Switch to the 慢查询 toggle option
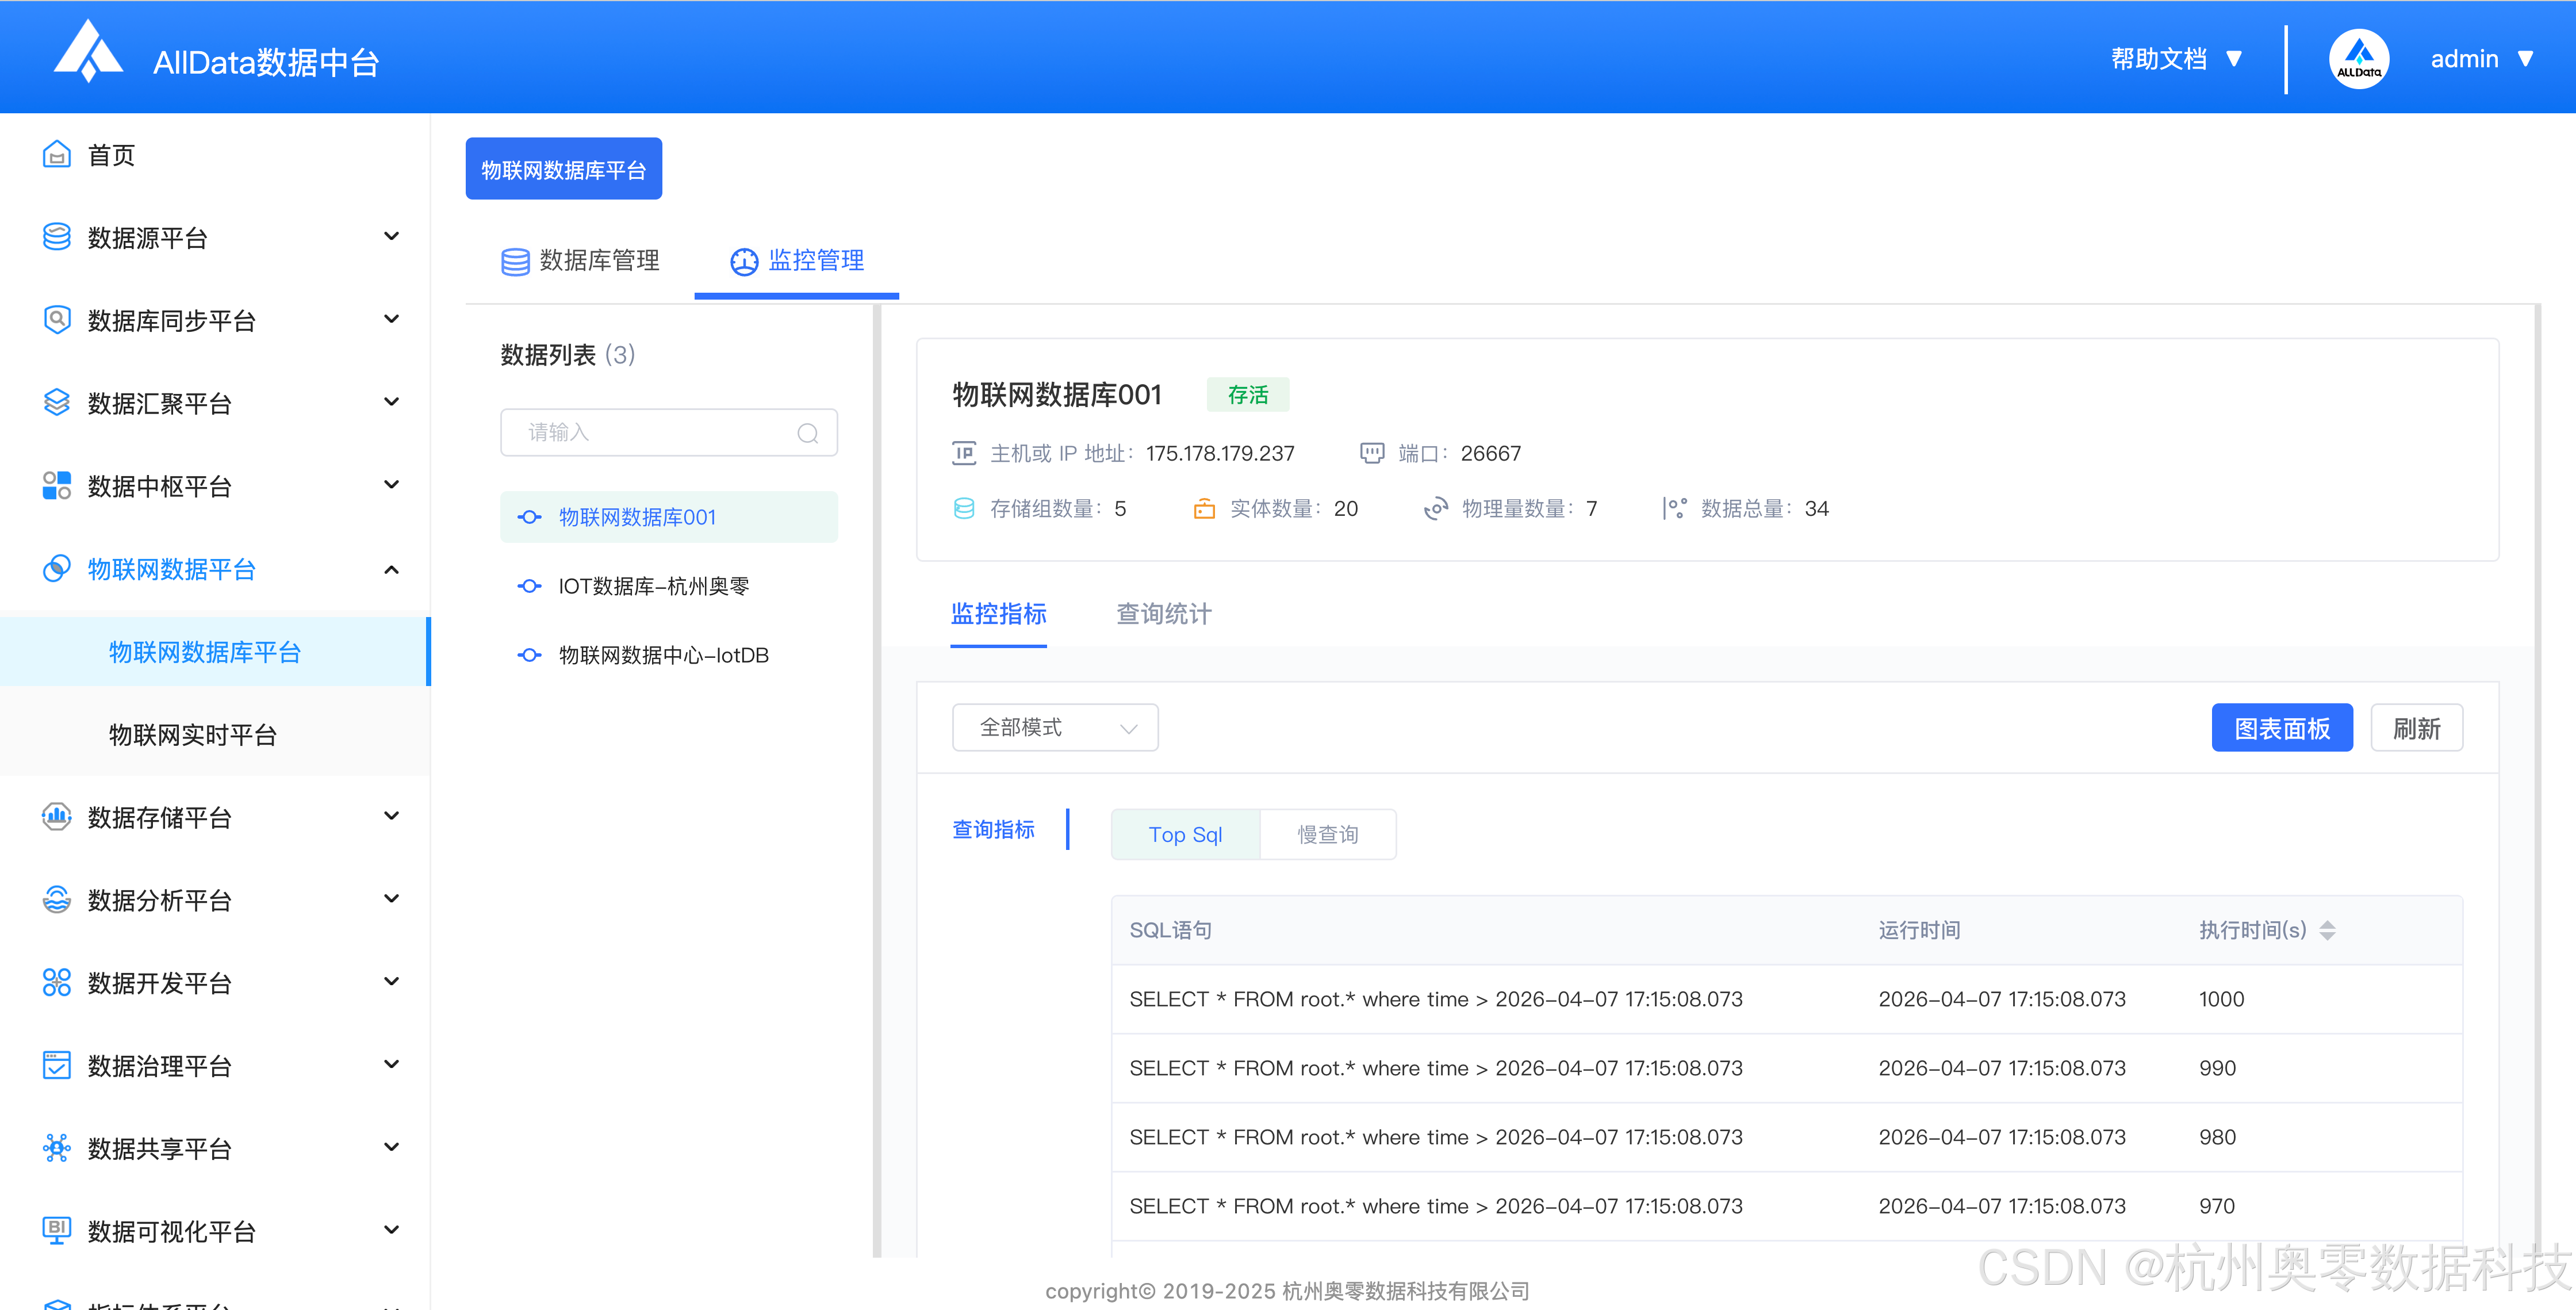Image resolution: width=2576 pixels, height=1310 pixels. click(x=1327, y=835)
